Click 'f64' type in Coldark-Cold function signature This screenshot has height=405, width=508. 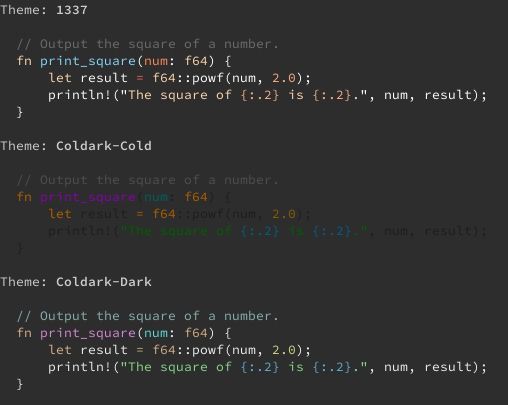point(196,197)
